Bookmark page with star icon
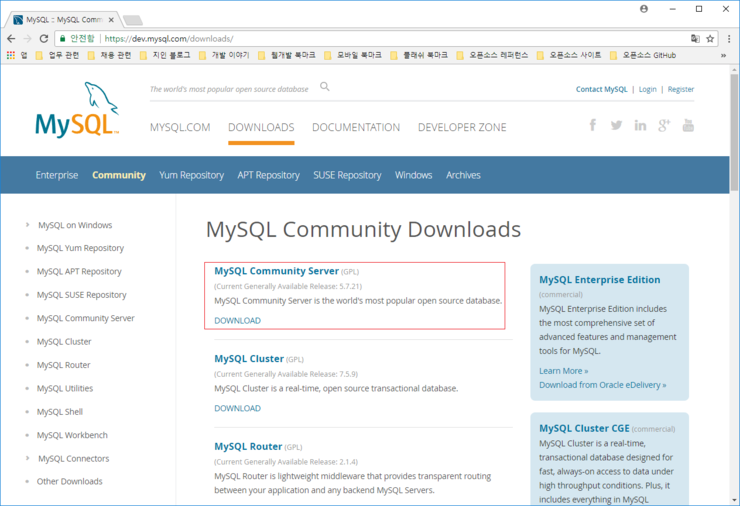This screenshot has width=740, height=506. 710,38
